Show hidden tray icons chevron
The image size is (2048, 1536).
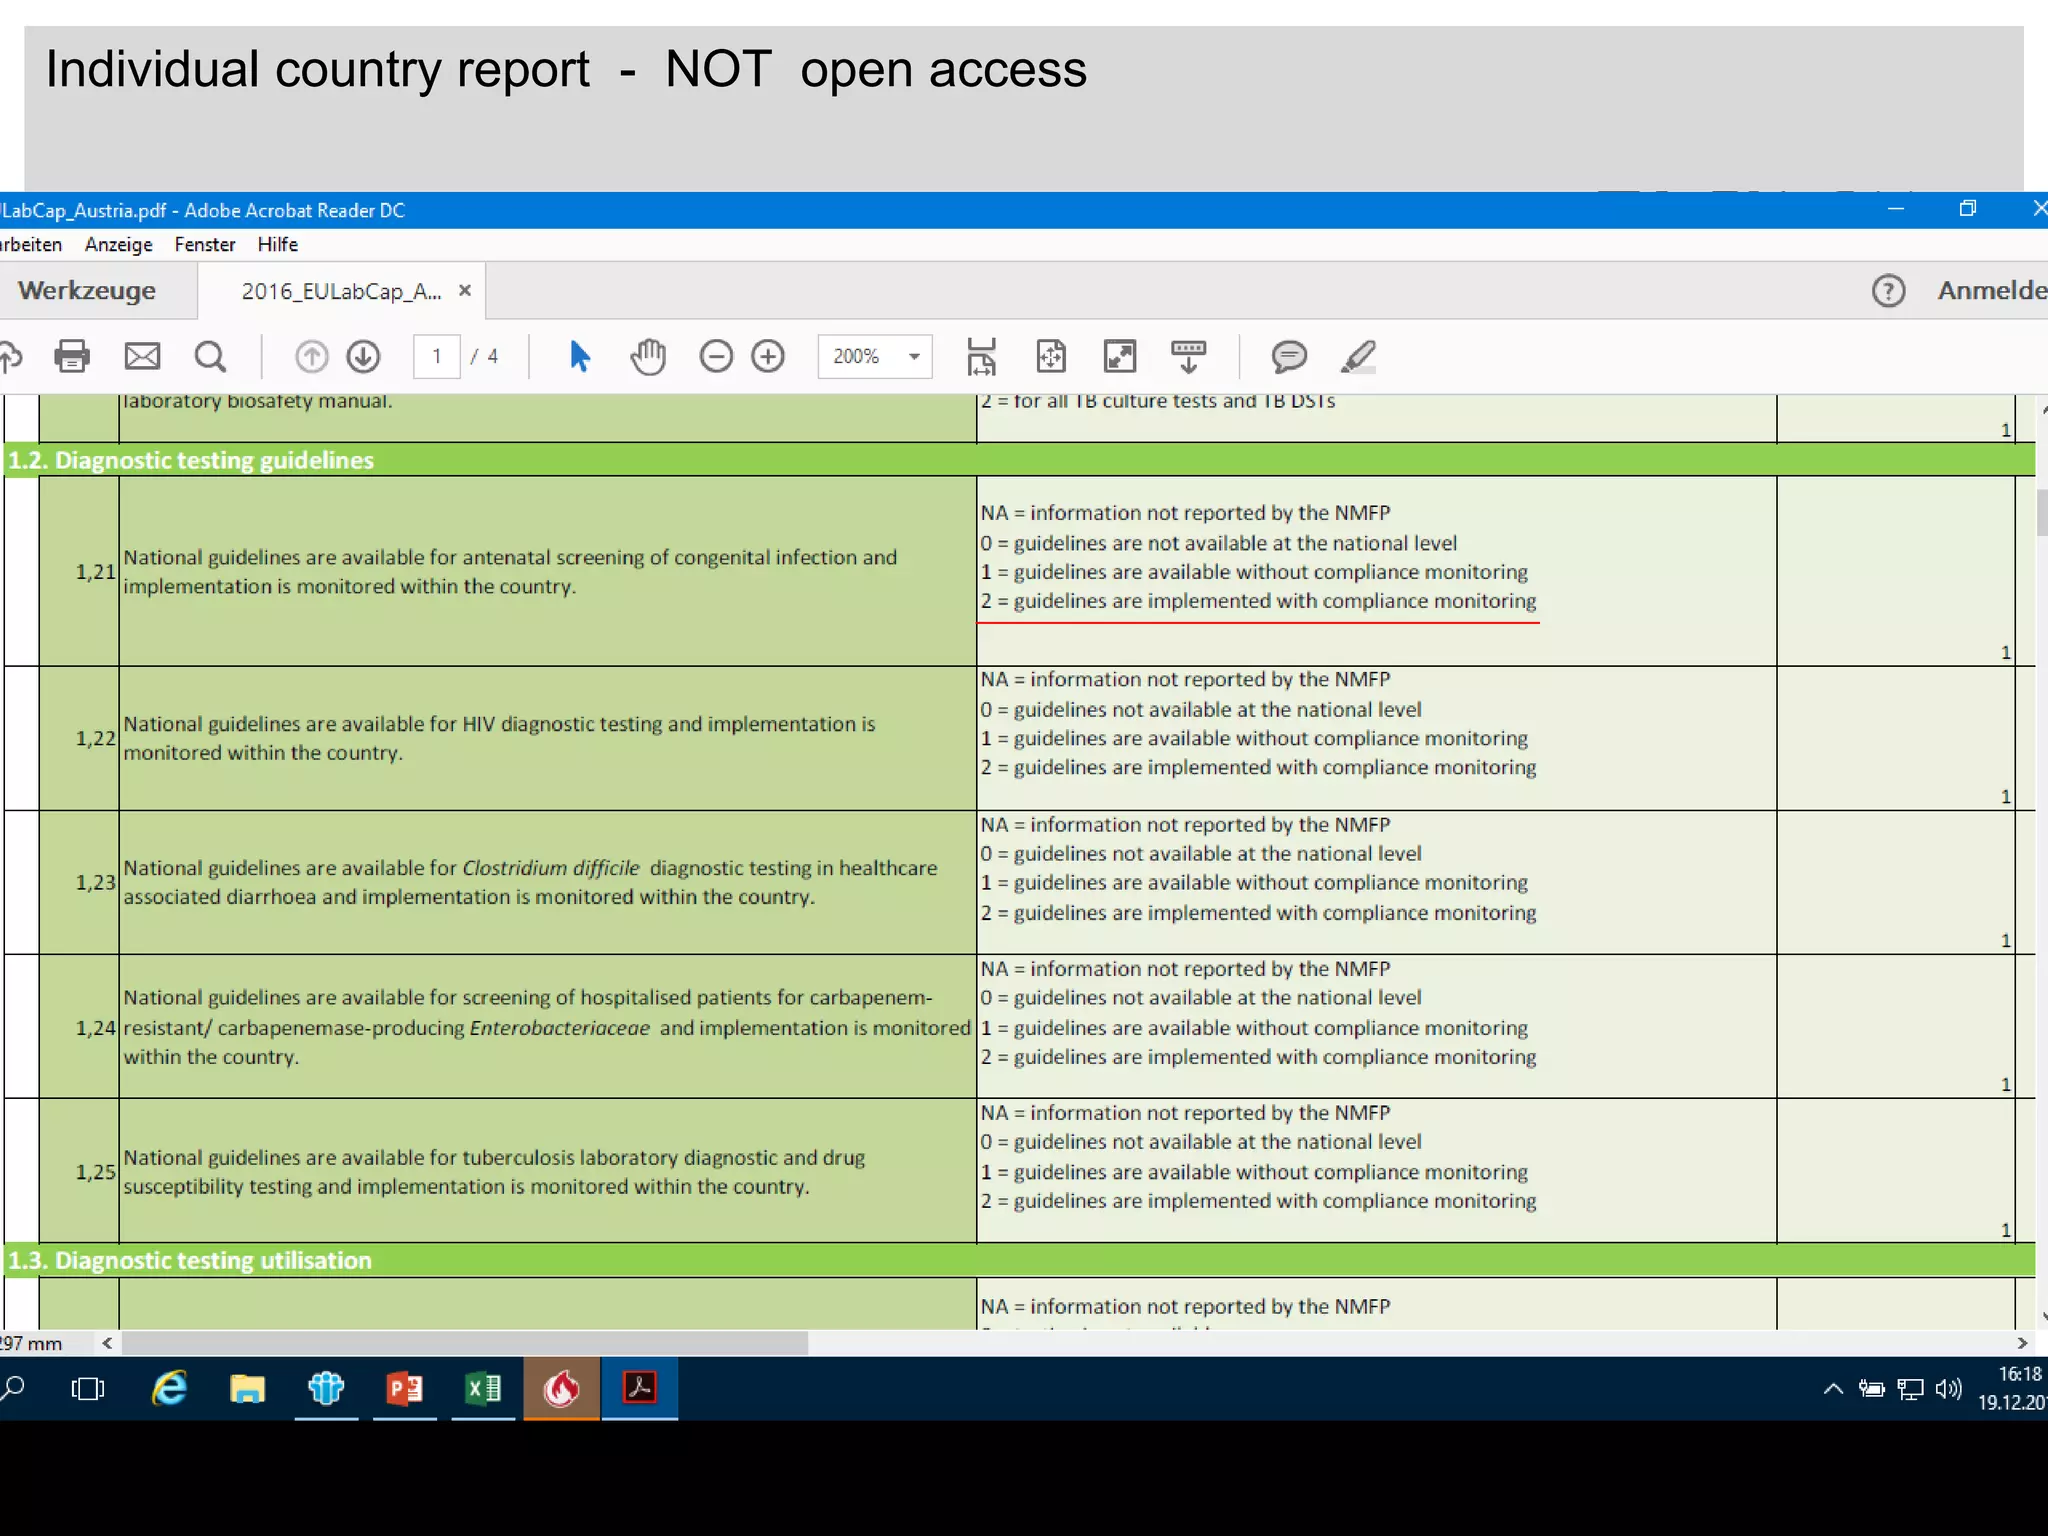click(1833, 1388)
